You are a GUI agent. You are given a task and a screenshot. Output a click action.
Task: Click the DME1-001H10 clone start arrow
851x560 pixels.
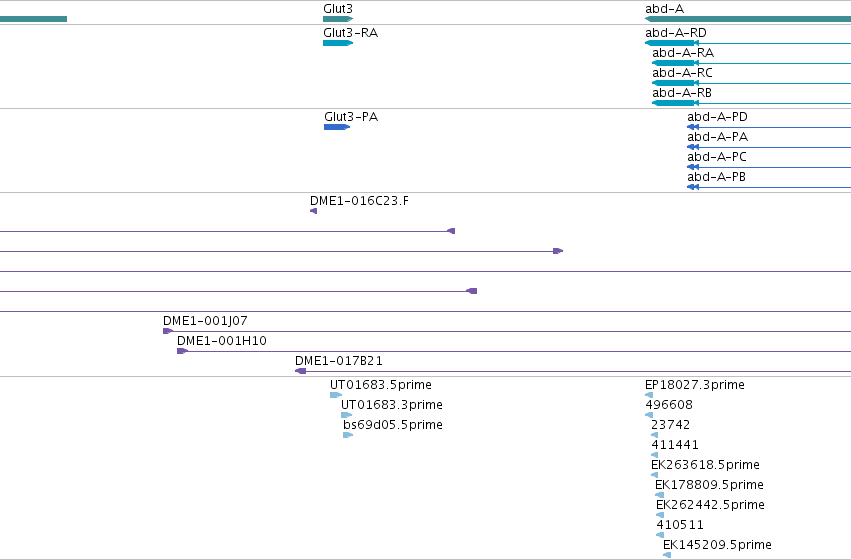[182, 351]
